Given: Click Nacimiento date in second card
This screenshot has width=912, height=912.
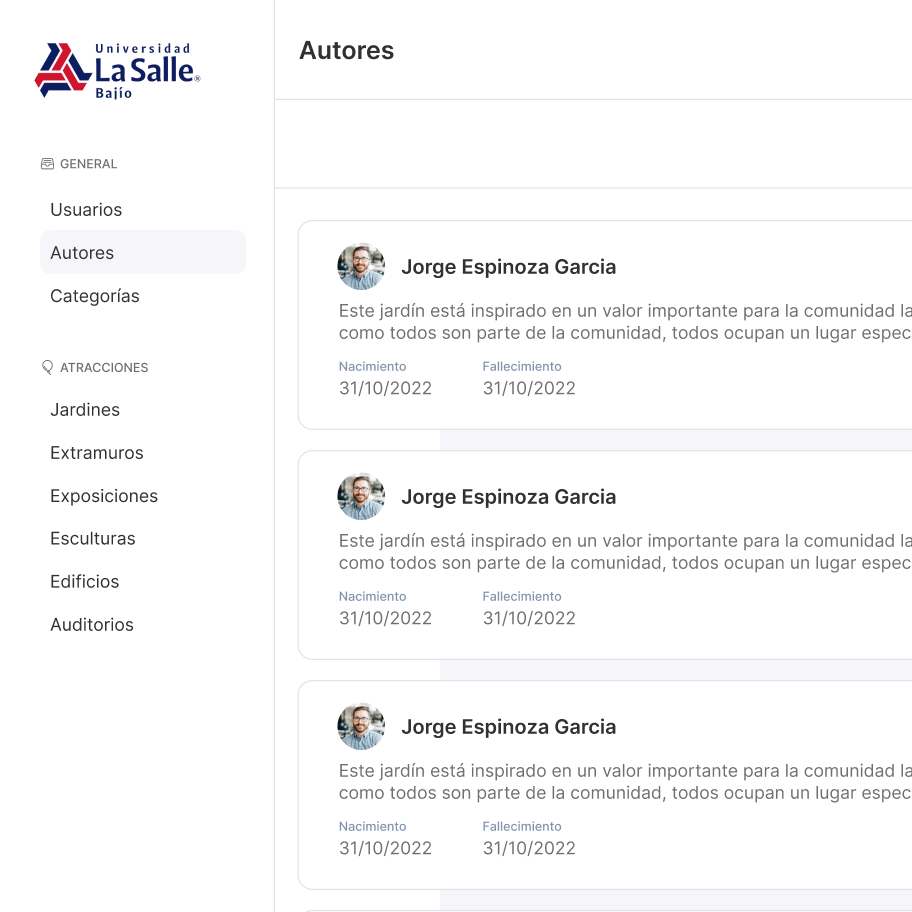Looking at the screenshot, I should pyautogui.click(x=386, y=618).
